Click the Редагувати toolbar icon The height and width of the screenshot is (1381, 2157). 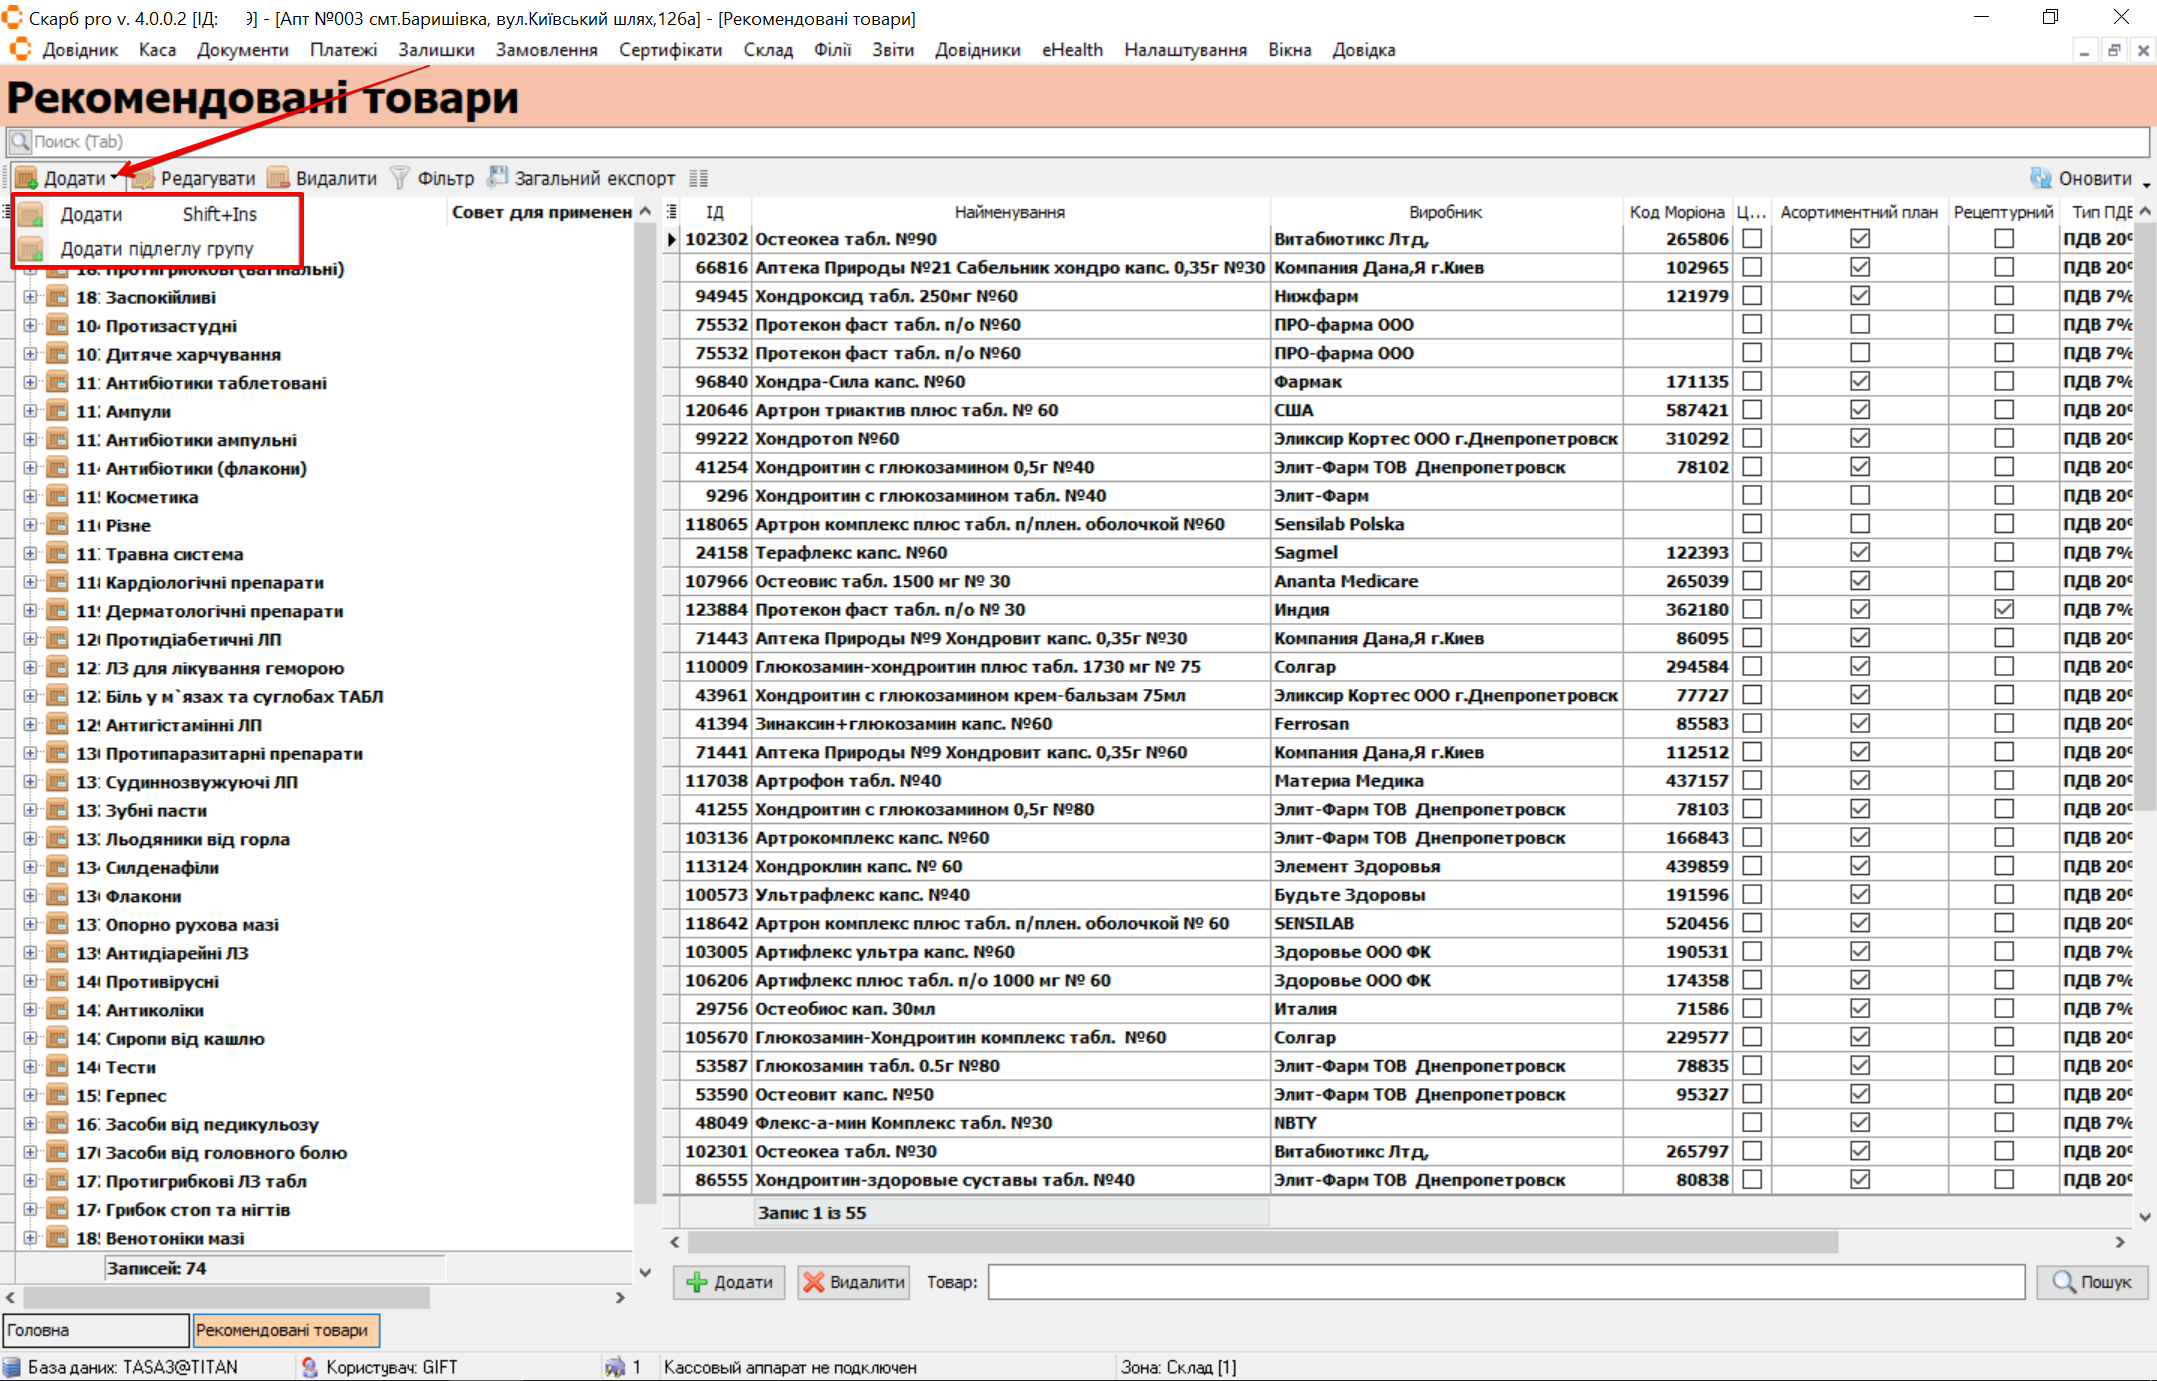(144, 178)
